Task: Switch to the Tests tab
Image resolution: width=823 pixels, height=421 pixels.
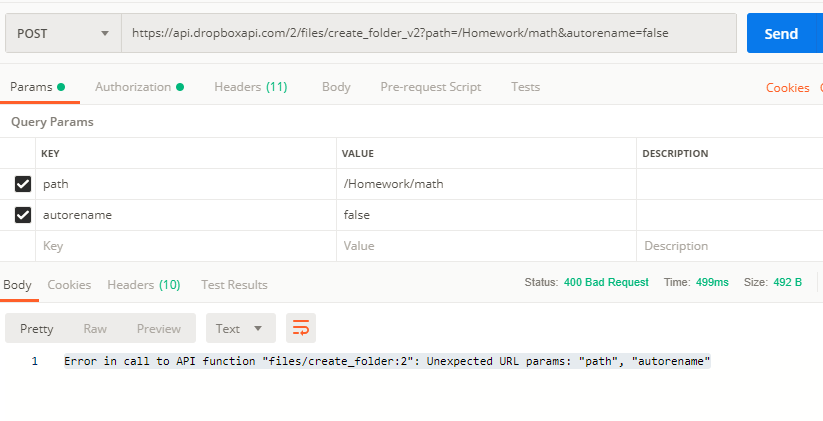Action: point(527,87)
